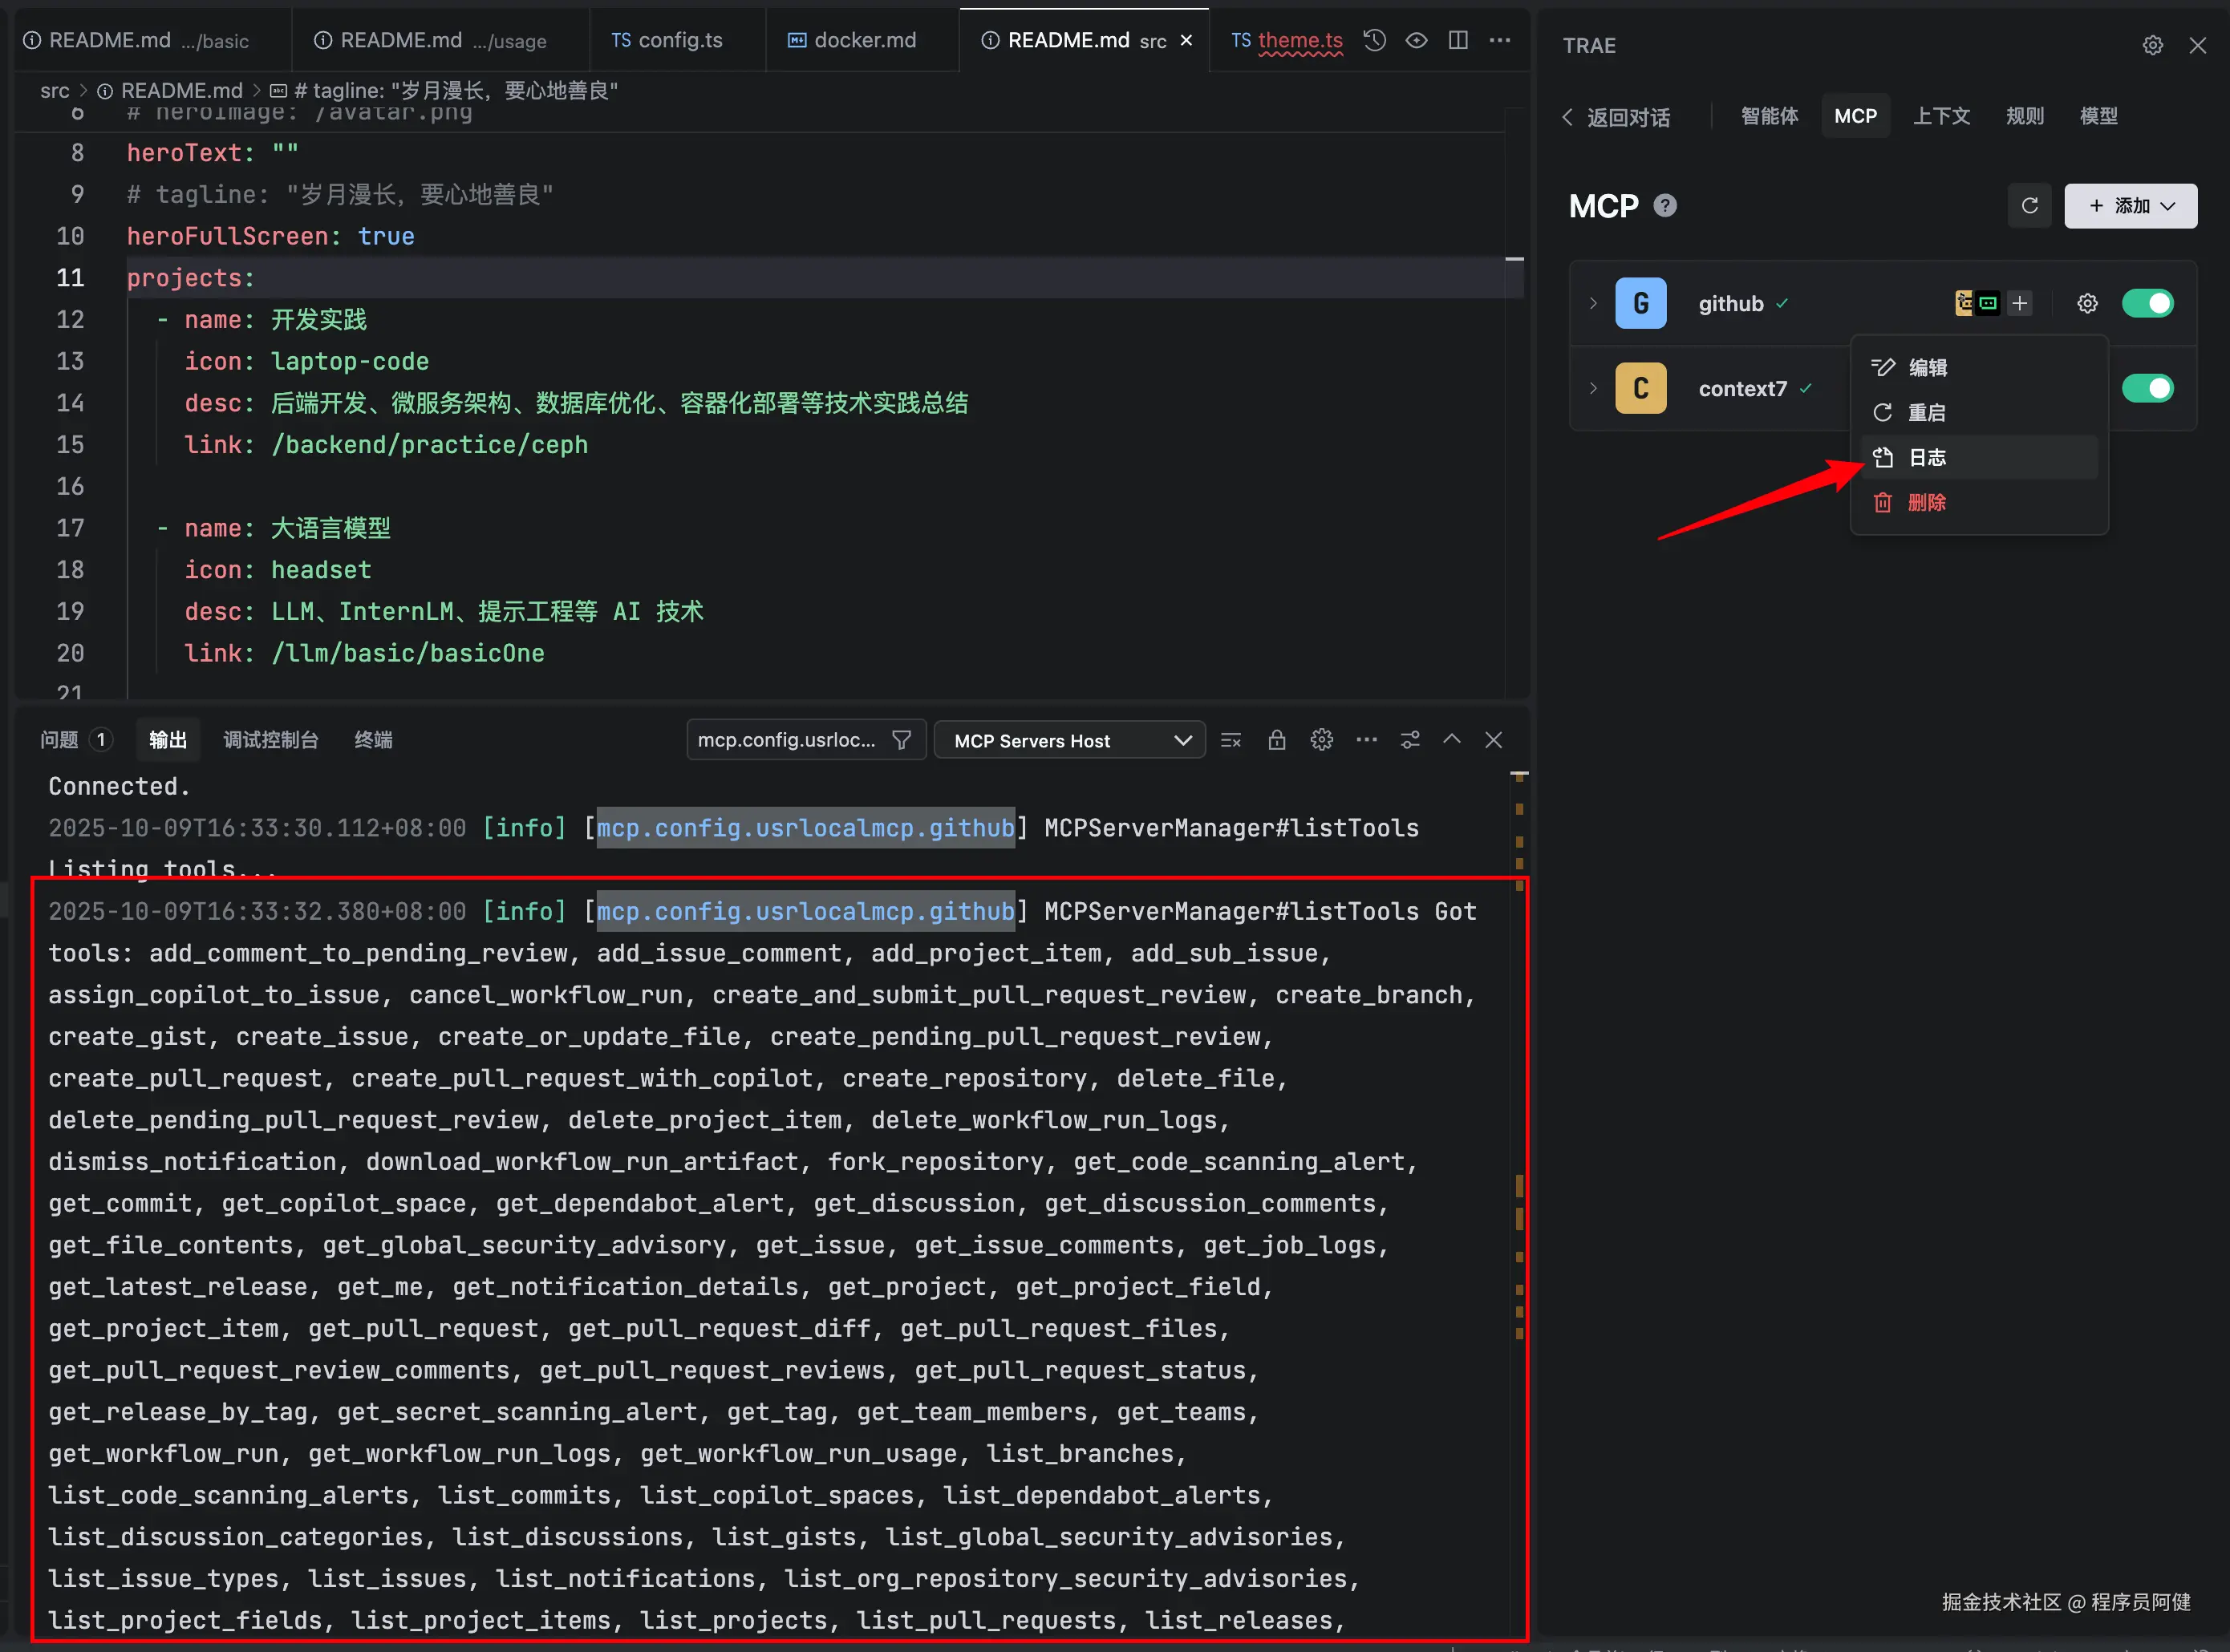Turn off the context7 server toggle
The image size is (2230, 1652).
tap(2148, 388)
